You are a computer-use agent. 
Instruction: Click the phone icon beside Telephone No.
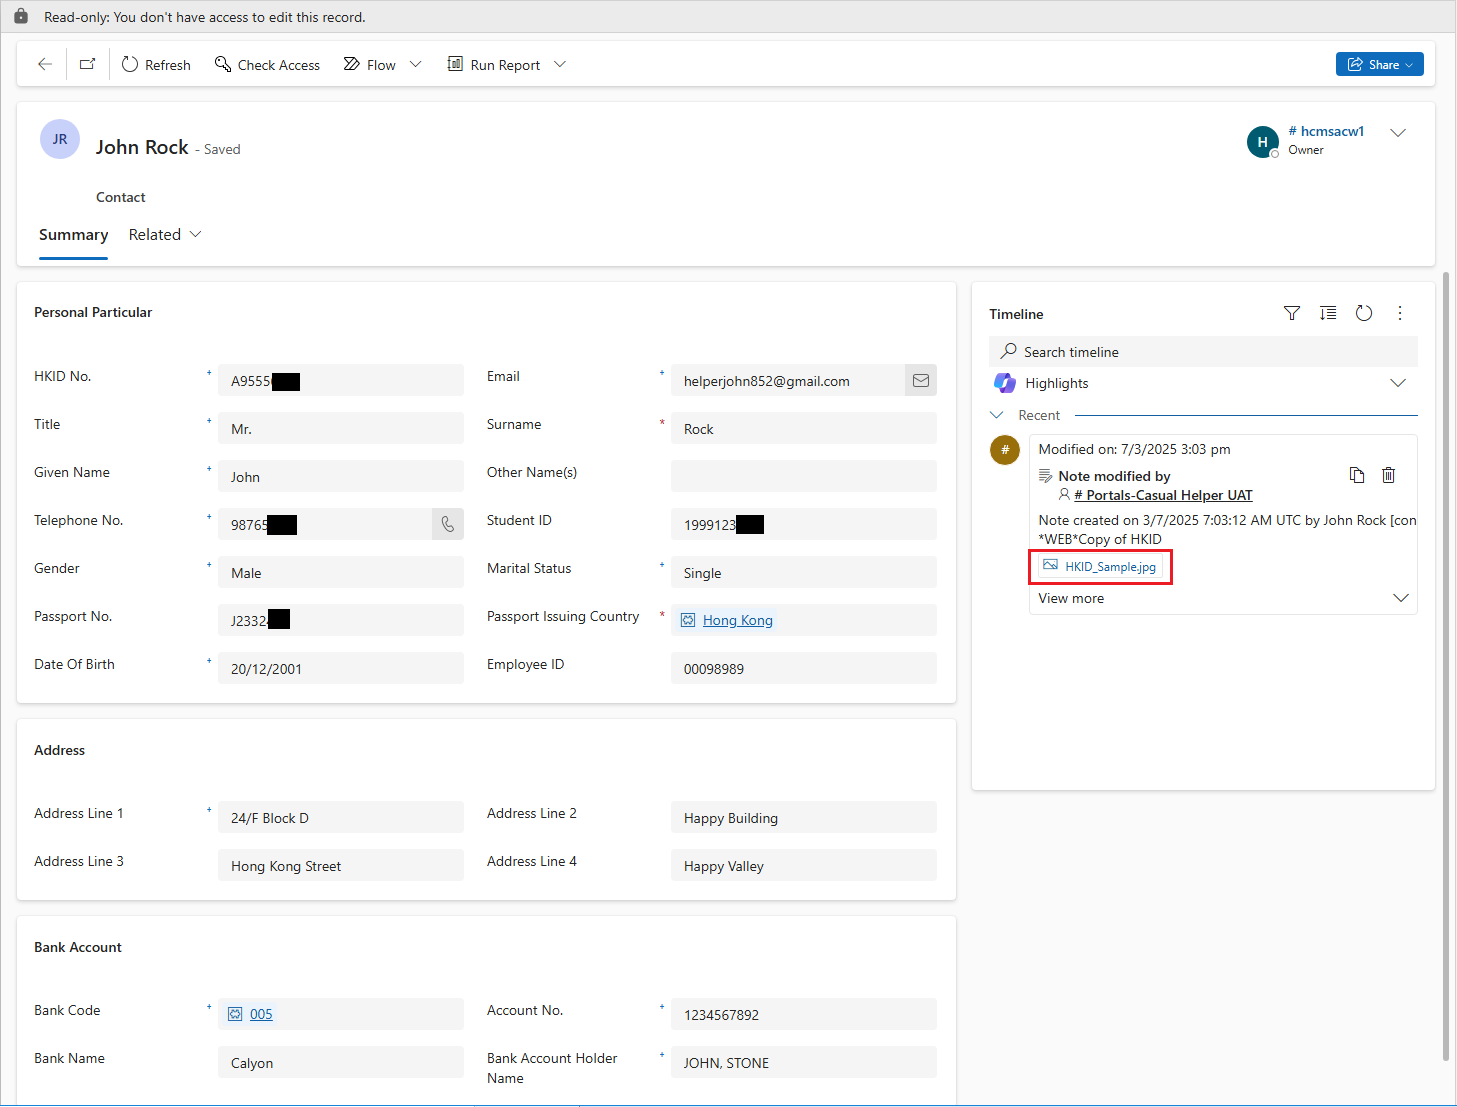tap(447, 524)
